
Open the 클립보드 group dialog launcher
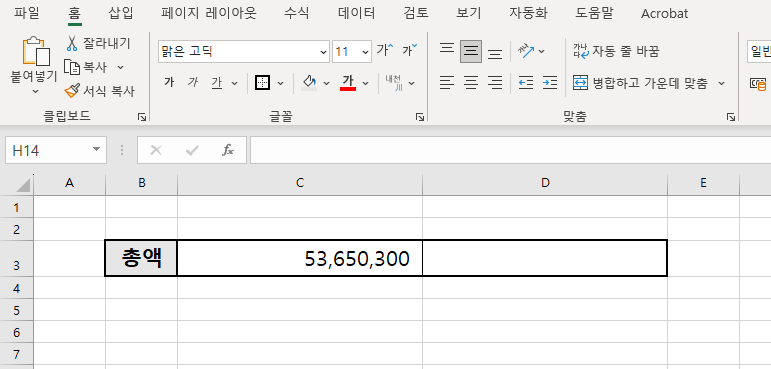[142, 117]
